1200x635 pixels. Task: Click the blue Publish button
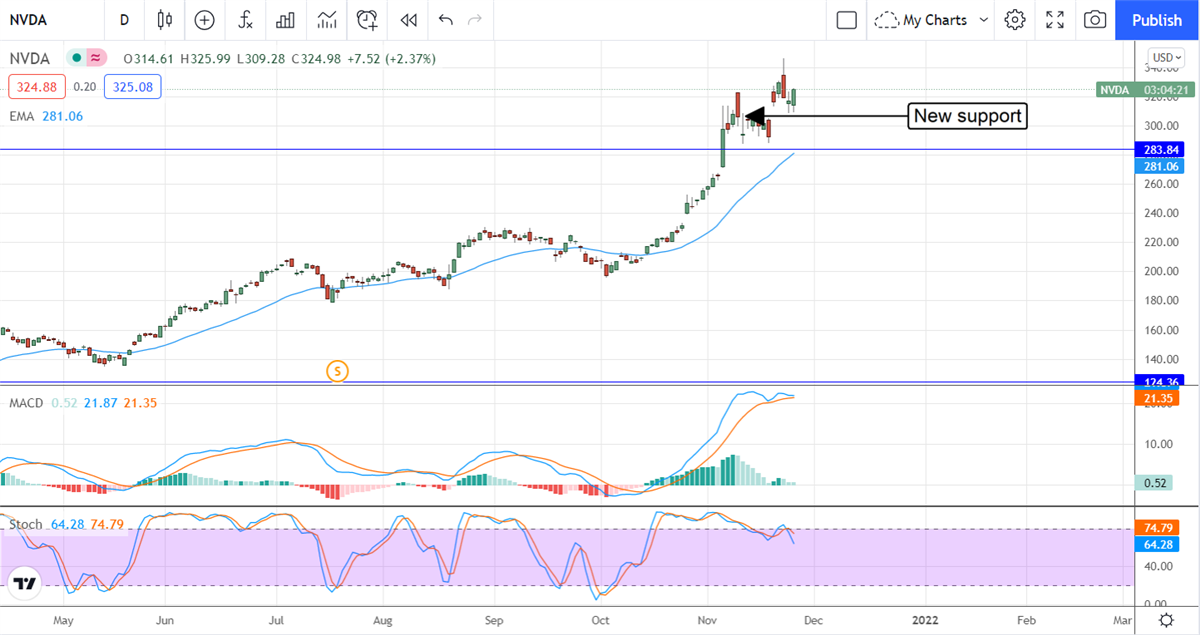coord(1157,20)
